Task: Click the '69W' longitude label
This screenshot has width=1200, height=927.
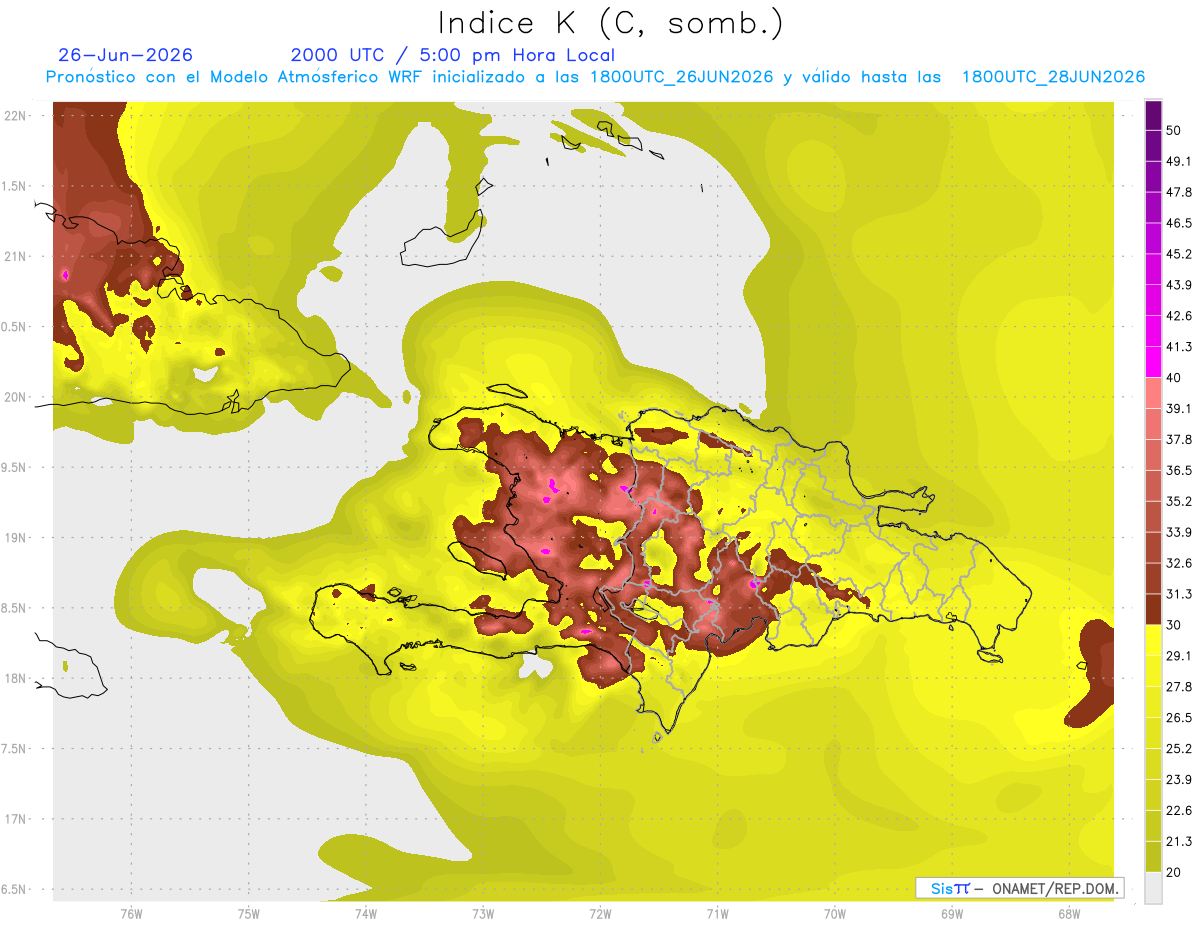Action: 951,913
